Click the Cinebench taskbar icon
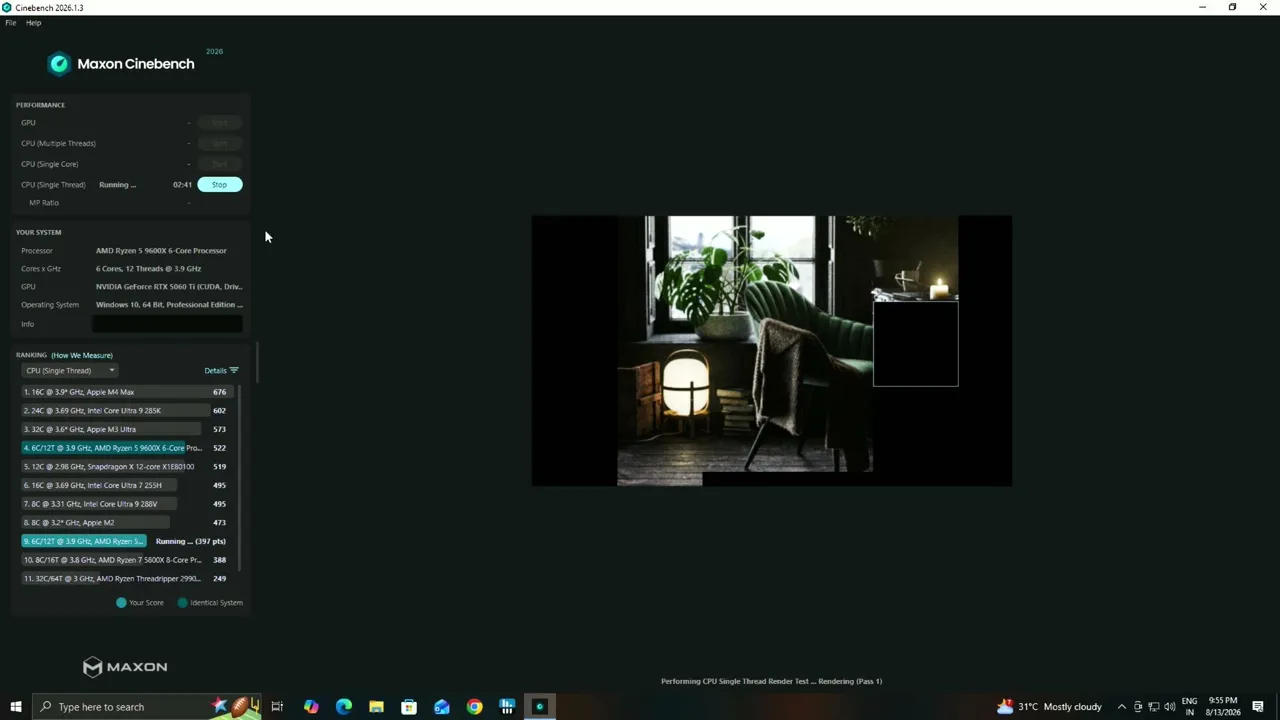Image resolution: width=1280 pixels, height=720 pixels. (540, 707)
